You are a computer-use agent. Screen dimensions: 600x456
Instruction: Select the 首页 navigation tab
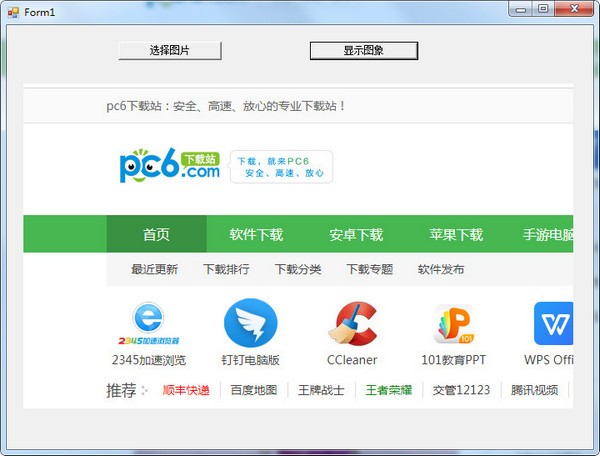coord(157,234)
